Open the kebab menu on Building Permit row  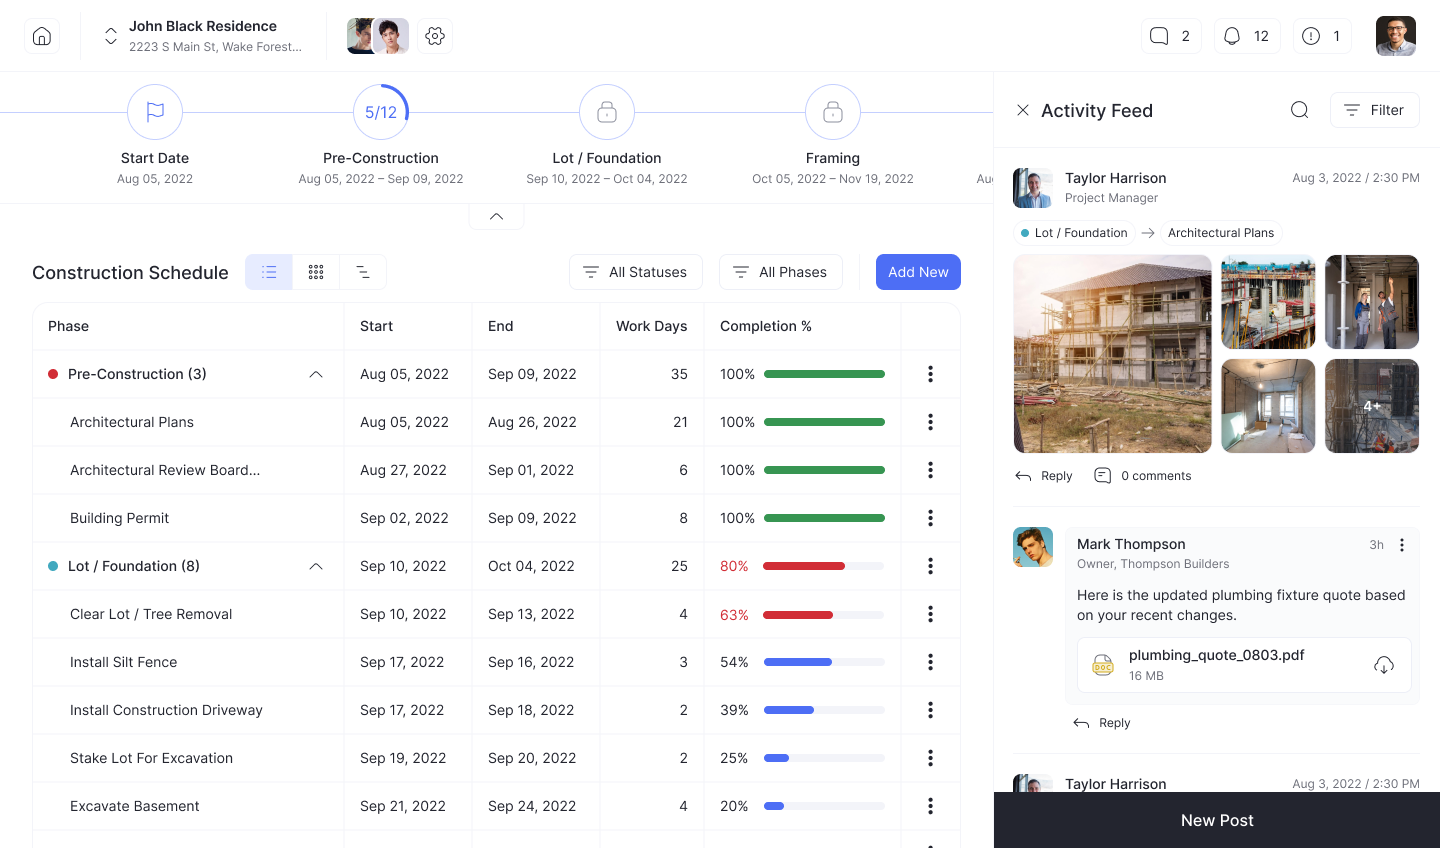pyautogui.click(x=930, y=518)
